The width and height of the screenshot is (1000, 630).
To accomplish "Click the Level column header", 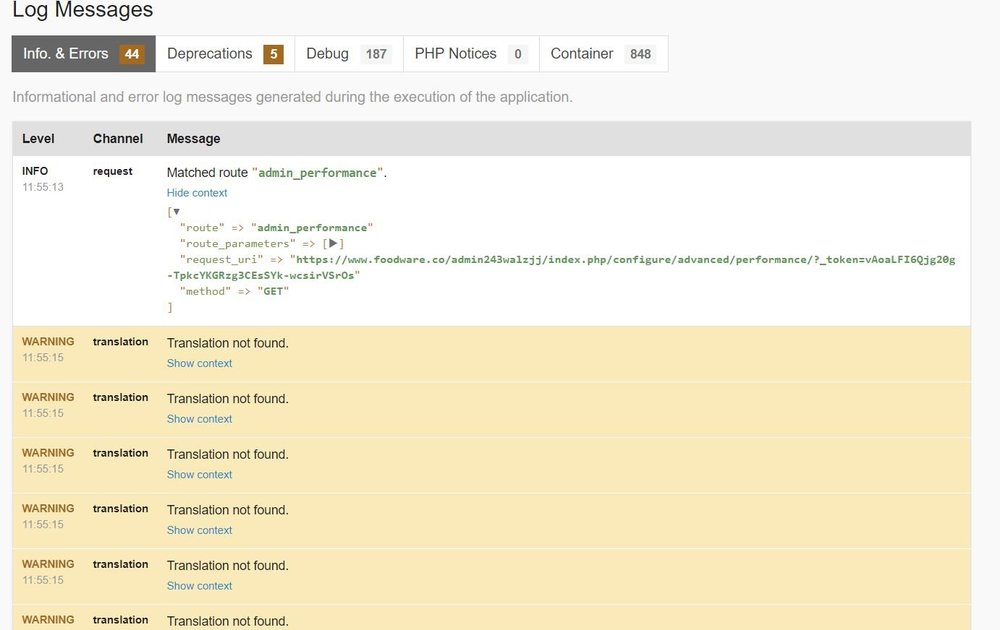I will (x=38, y=139).
